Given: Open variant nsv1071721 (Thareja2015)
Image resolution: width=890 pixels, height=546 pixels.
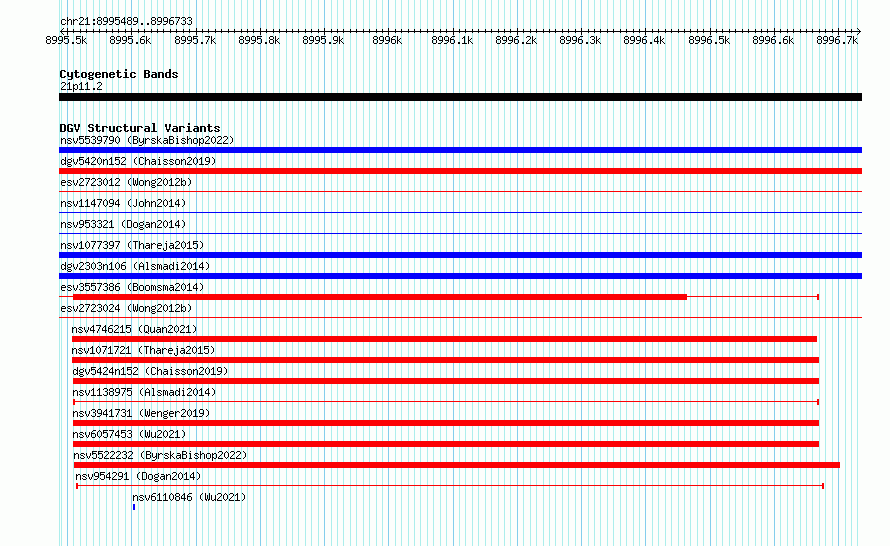Looking at the screenshot, I should [x=143, y=350].
